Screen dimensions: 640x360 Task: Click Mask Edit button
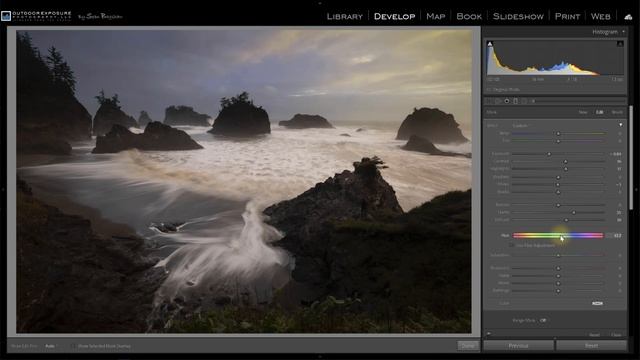pos(599,112)
